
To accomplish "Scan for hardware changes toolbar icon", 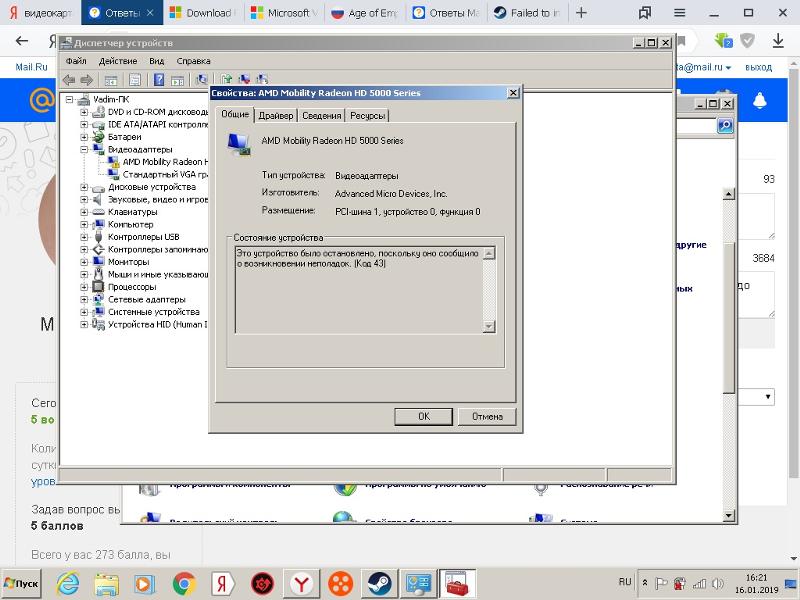I will 202,79.
